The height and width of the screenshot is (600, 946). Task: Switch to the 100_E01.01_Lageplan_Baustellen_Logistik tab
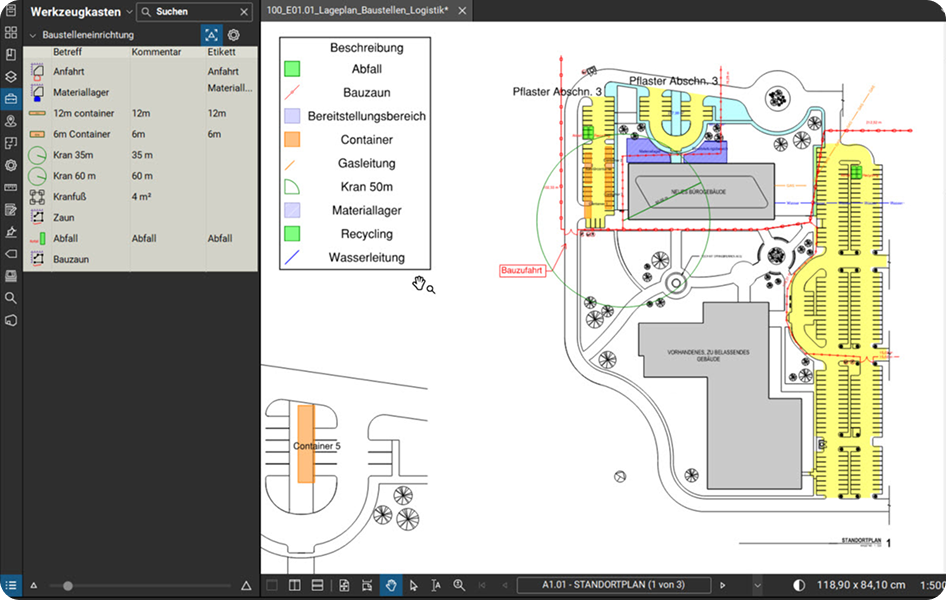coord(357,11)
